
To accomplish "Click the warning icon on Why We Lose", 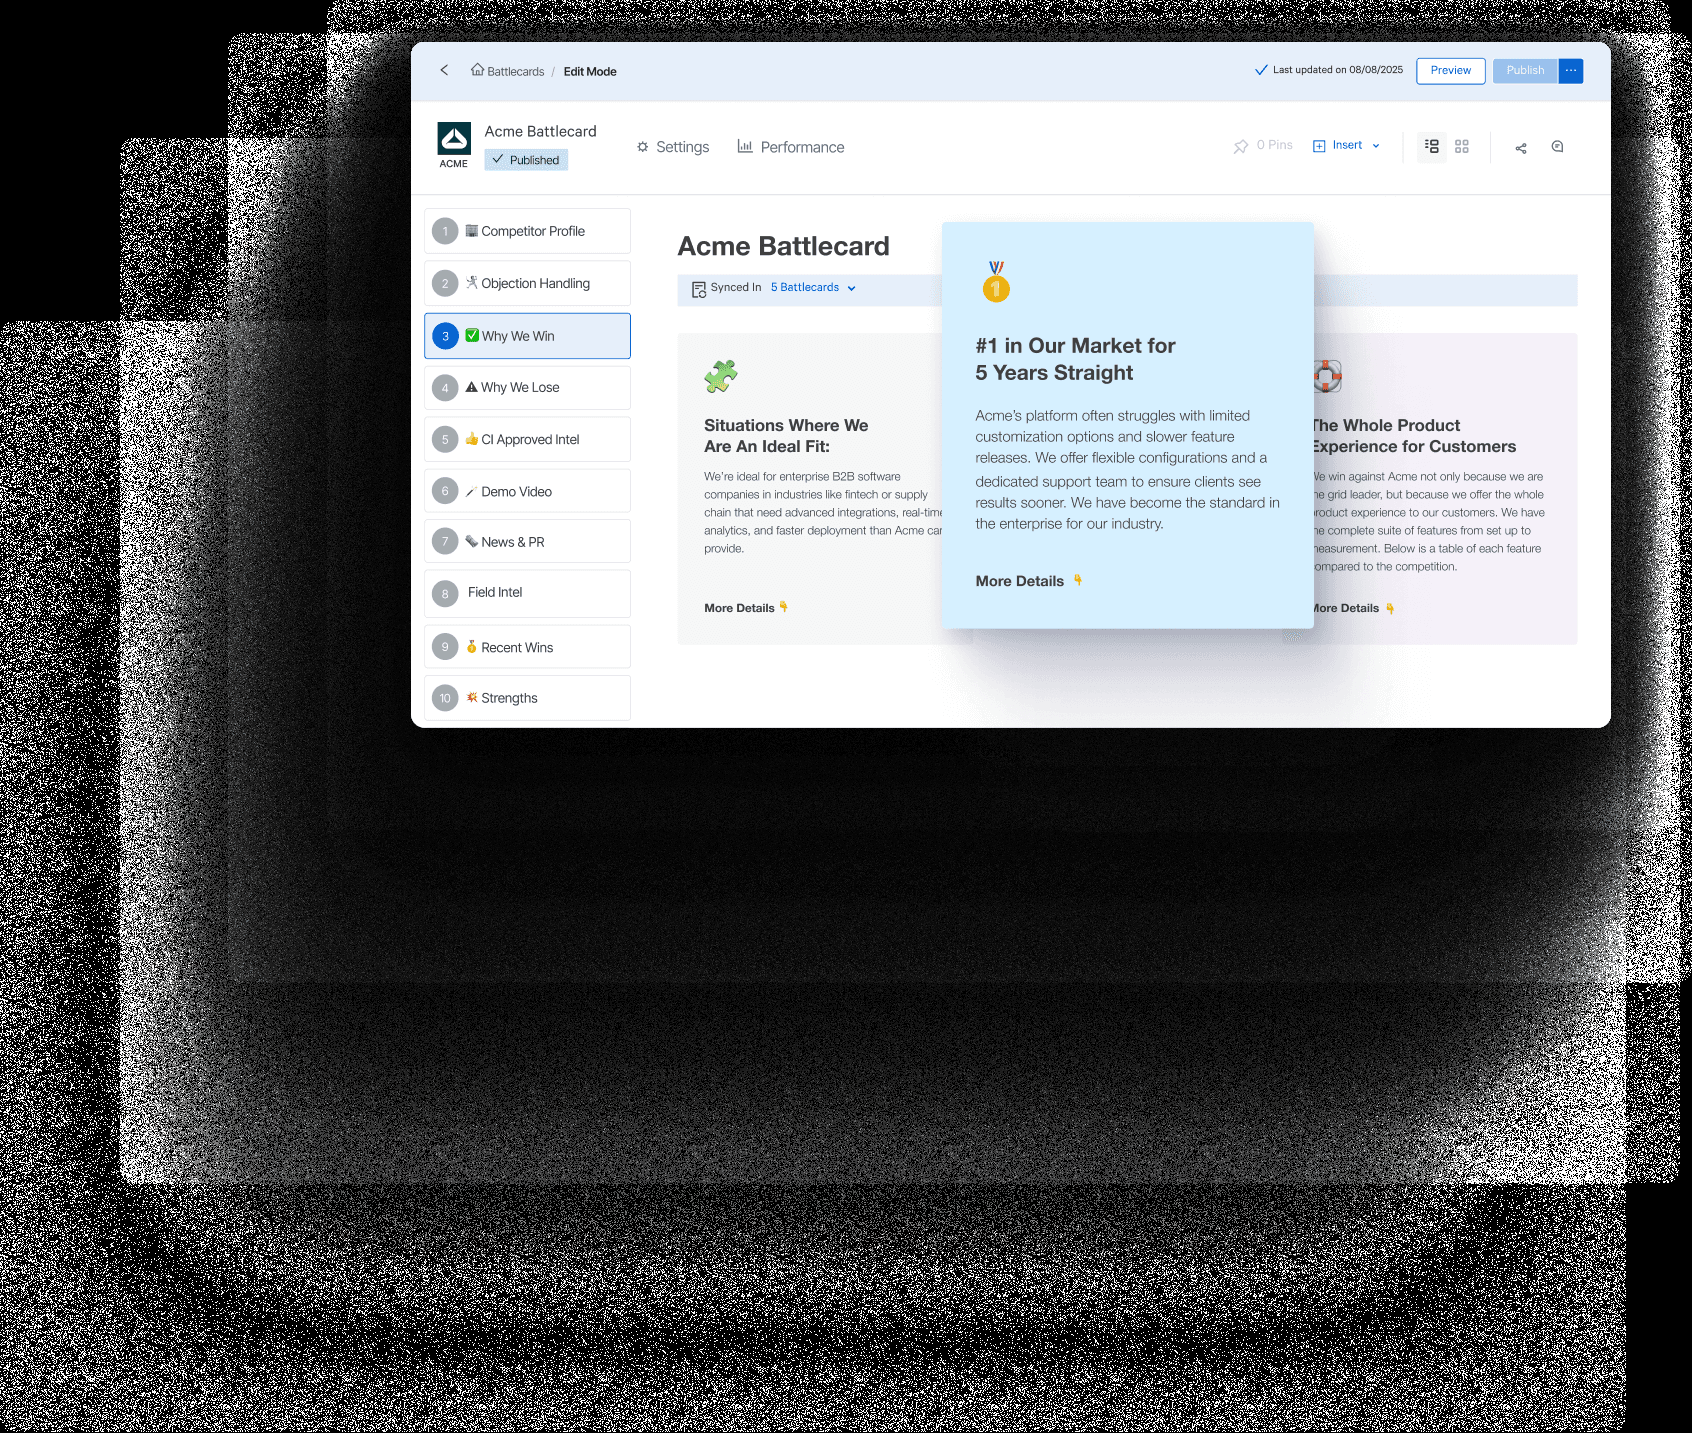I will [x=471, y=387].
